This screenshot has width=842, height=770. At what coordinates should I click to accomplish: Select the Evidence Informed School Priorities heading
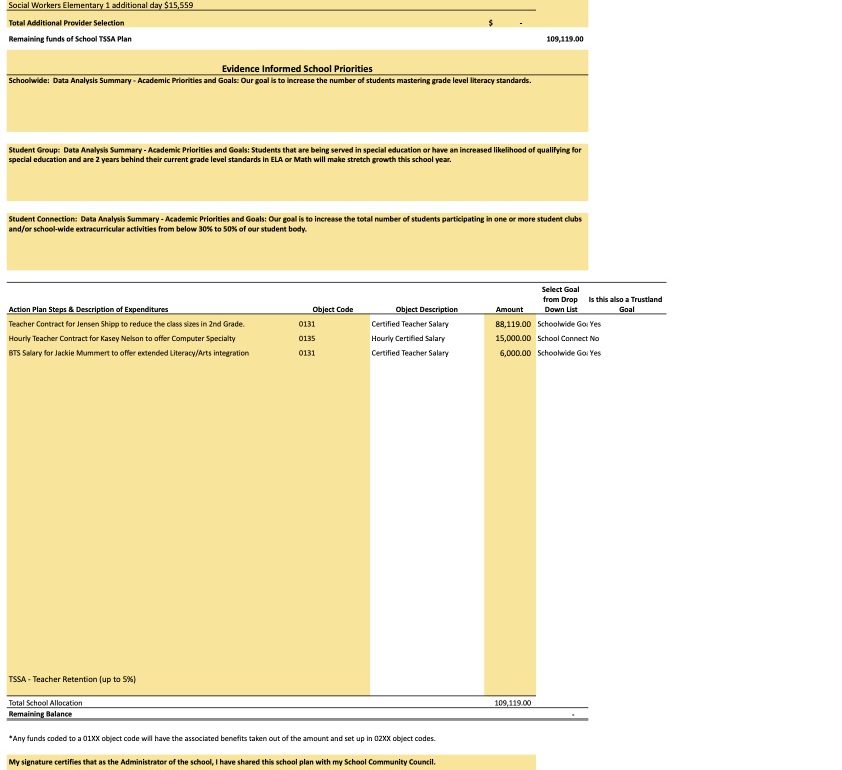click(297, 69)
